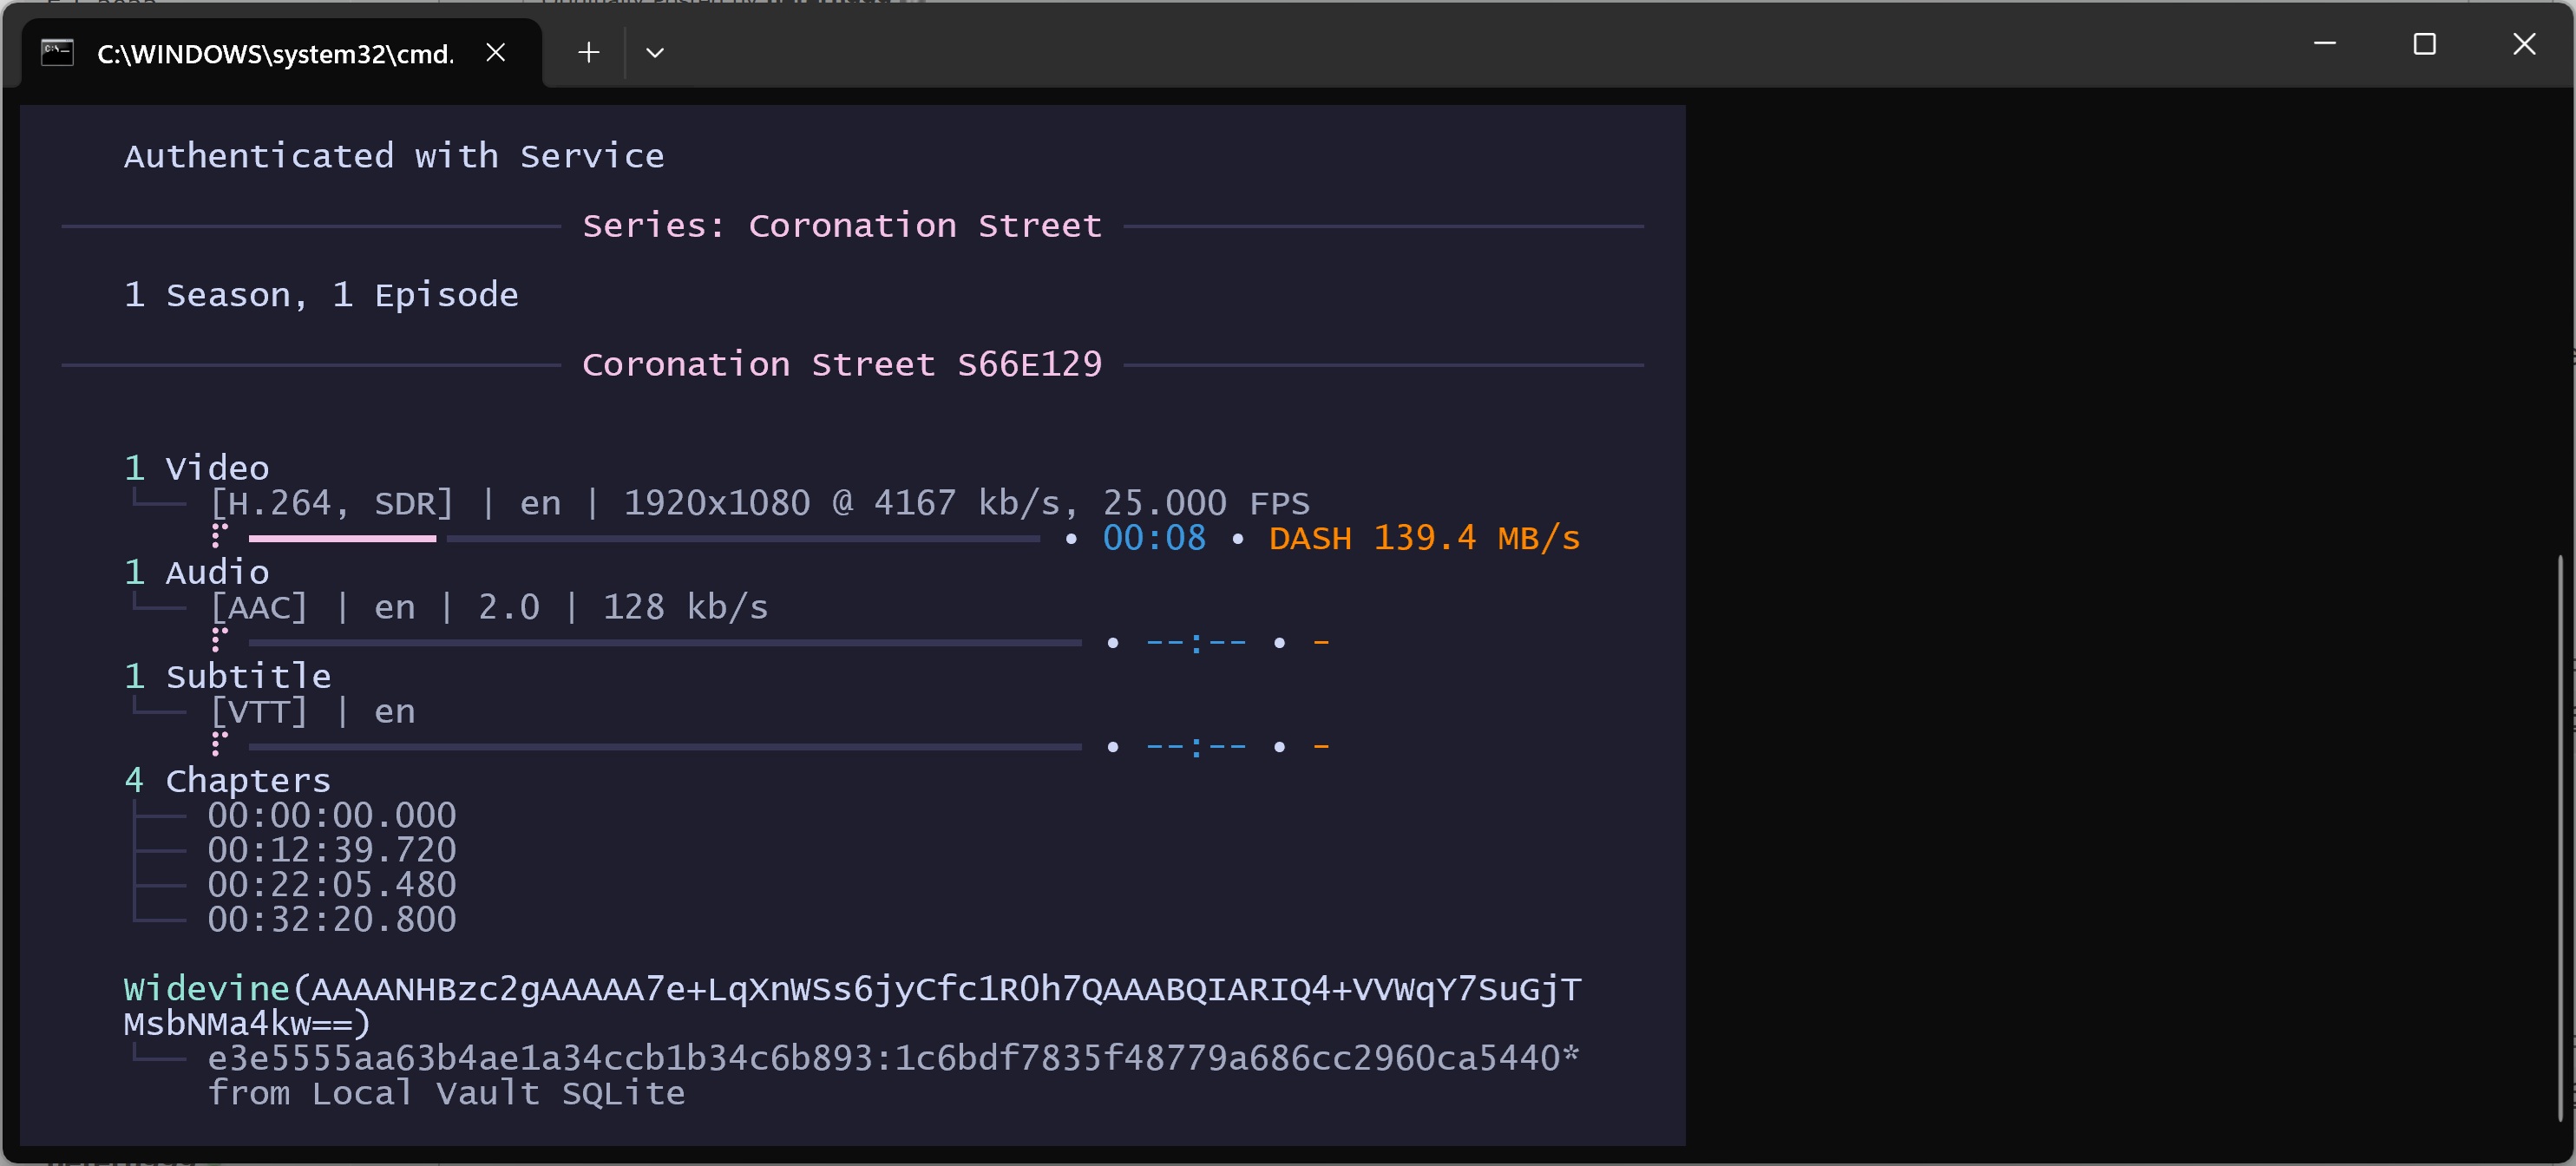
Task: Click the audio download progress bar
Action: click(x=664, y=643)
